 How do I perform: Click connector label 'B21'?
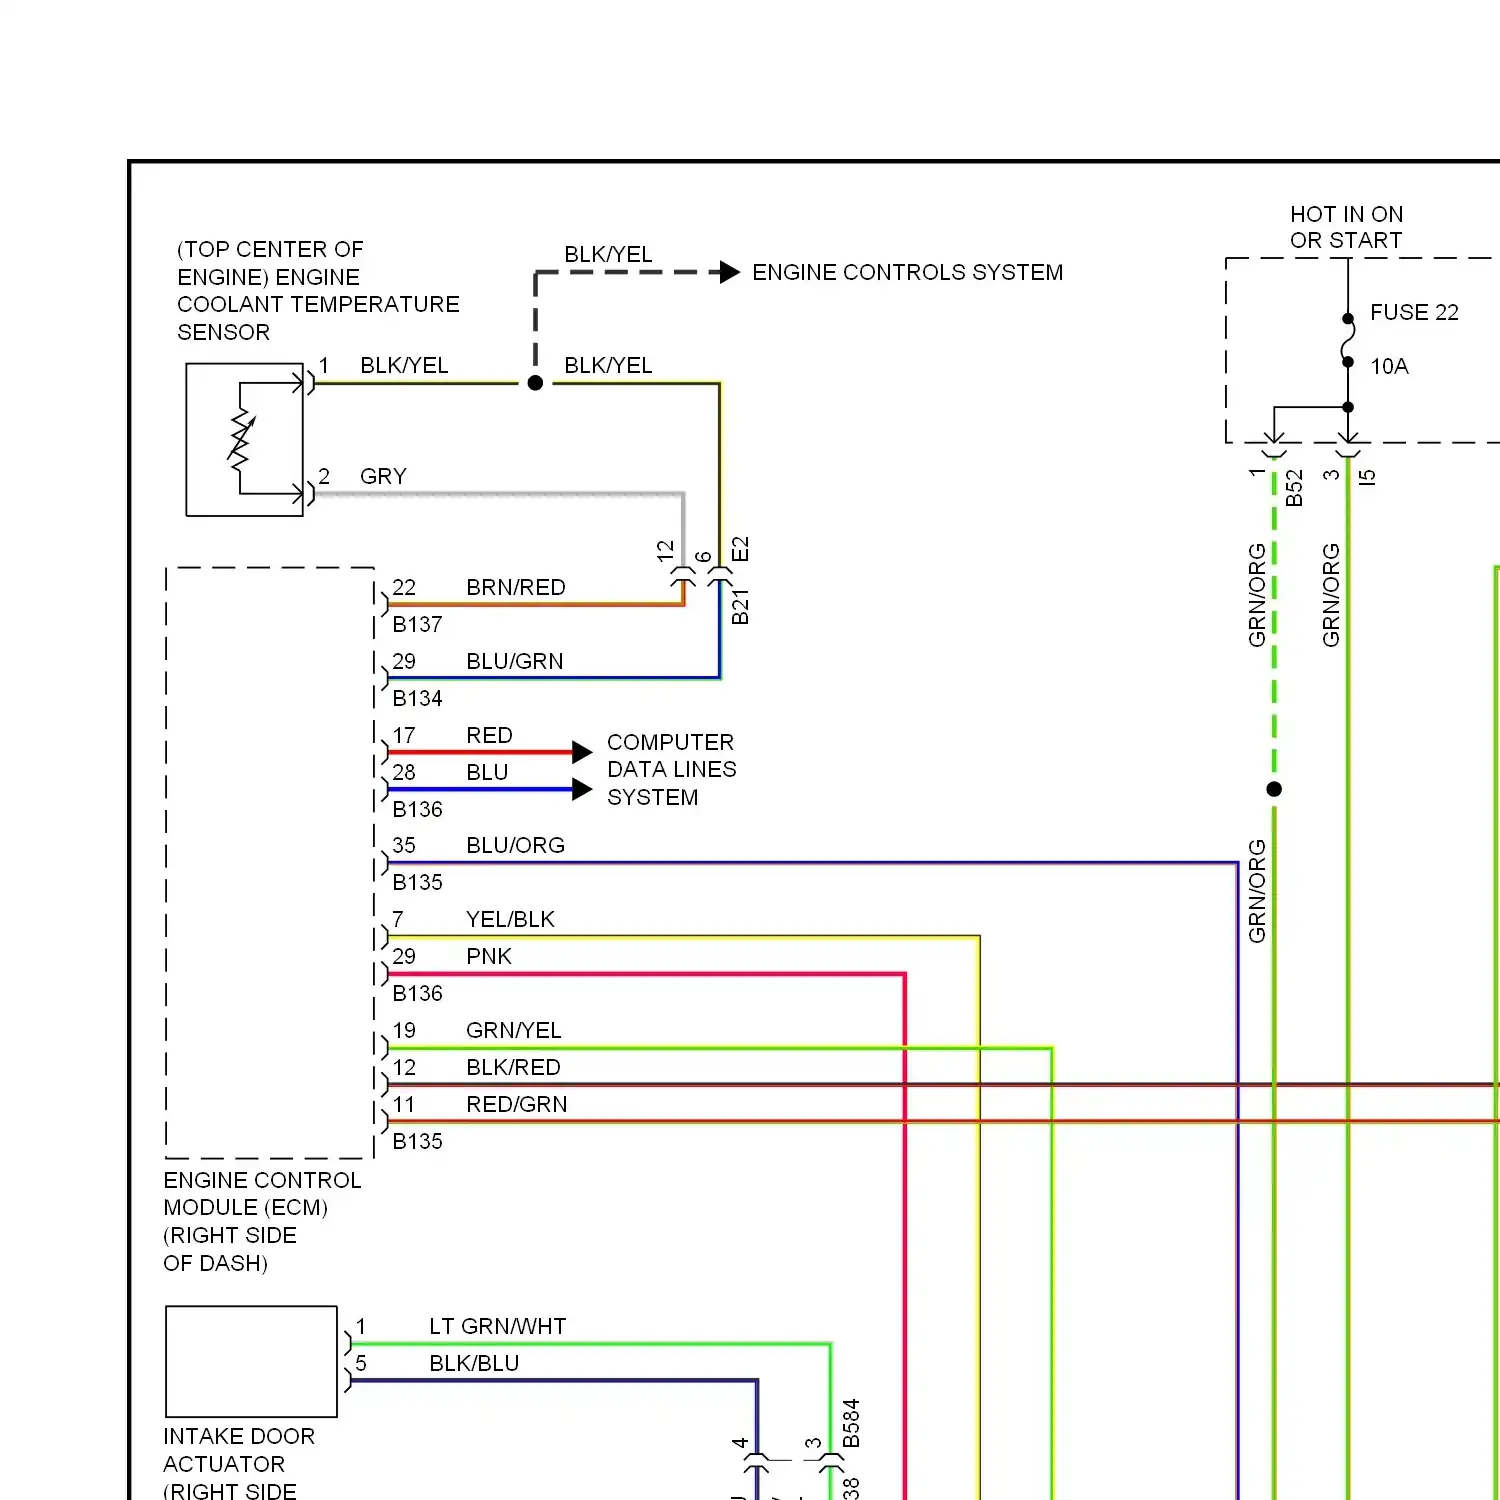pyautogui.click(x=740, y=607)
